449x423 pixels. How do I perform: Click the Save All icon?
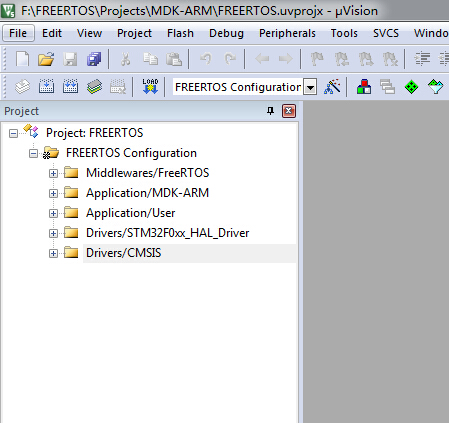[94, 59]
